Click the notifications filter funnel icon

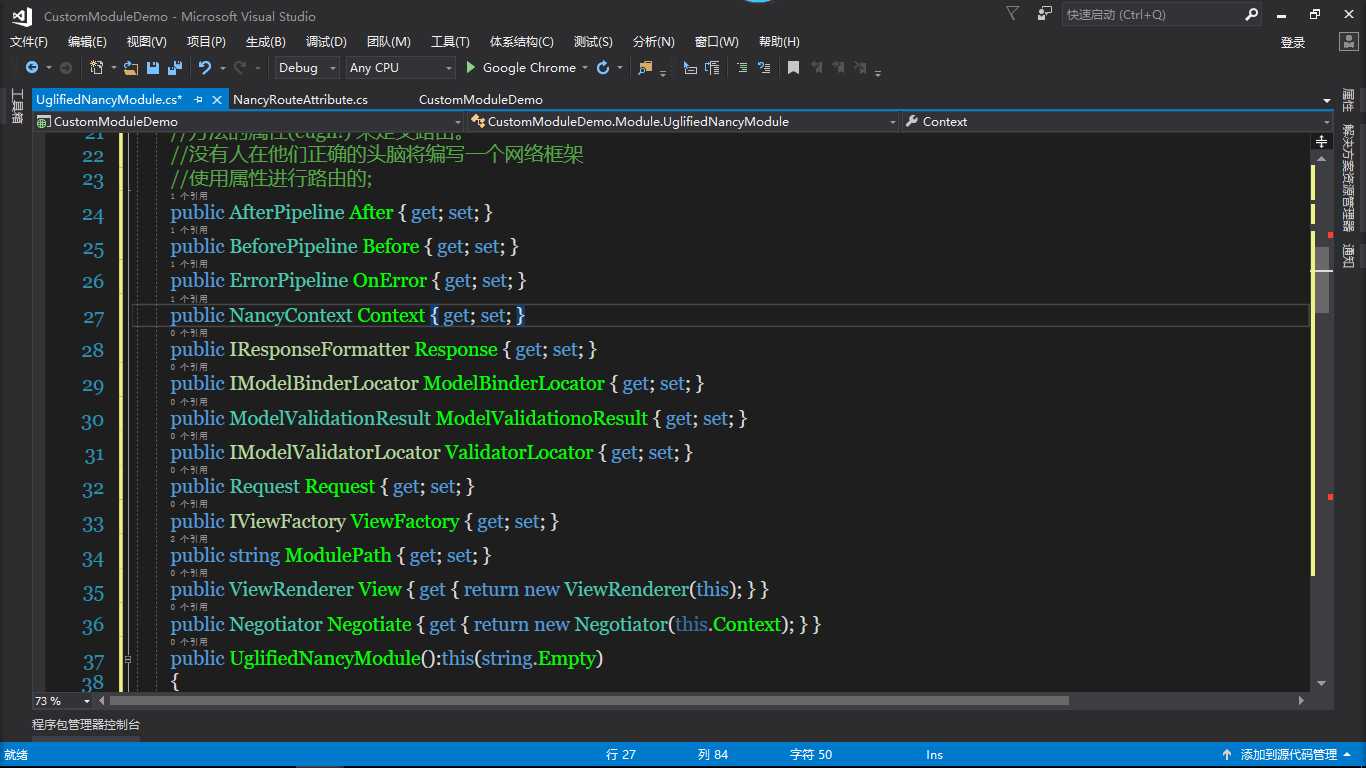point(1013,13)
